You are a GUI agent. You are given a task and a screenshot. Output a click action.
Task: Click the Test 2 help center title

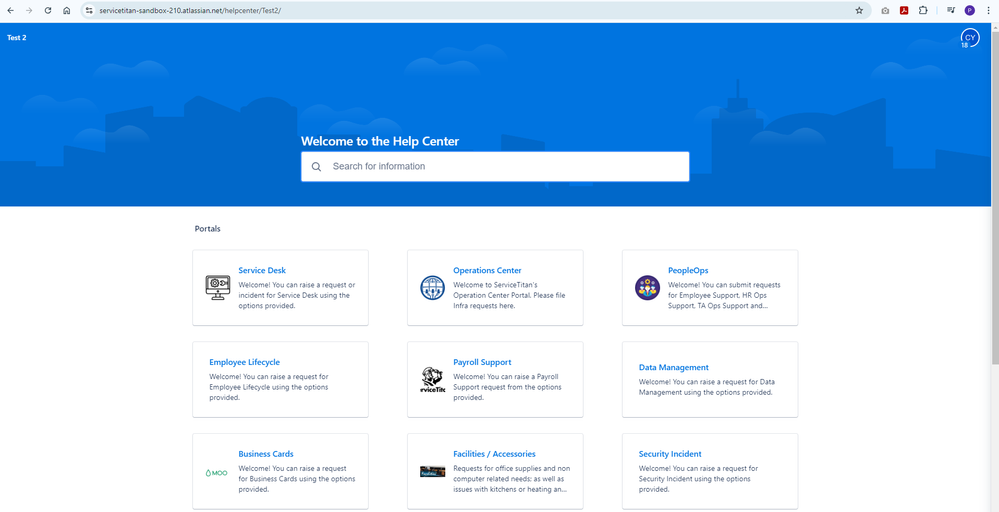17,38
